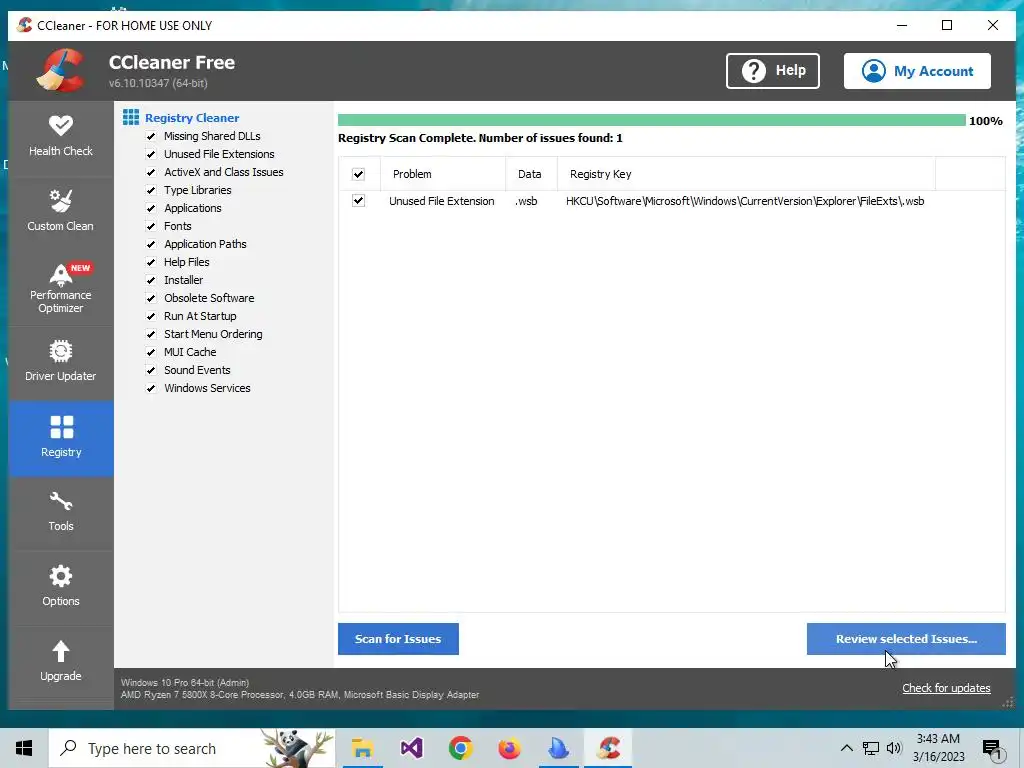
Task: Click the Help button
Action: click(x=773, y=71)
